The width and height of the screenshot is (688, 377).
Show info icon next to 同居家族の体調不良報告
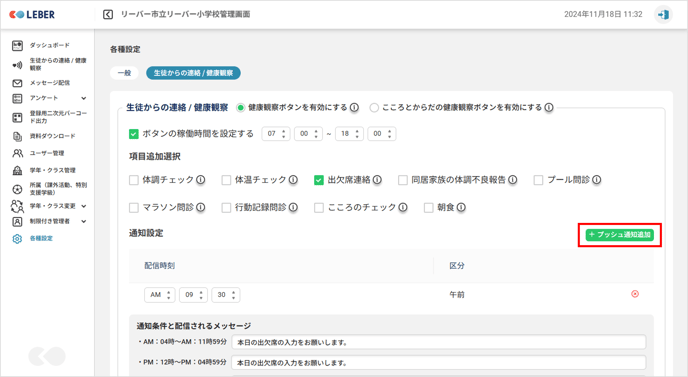pyautogui.click(x=512, y=180)
